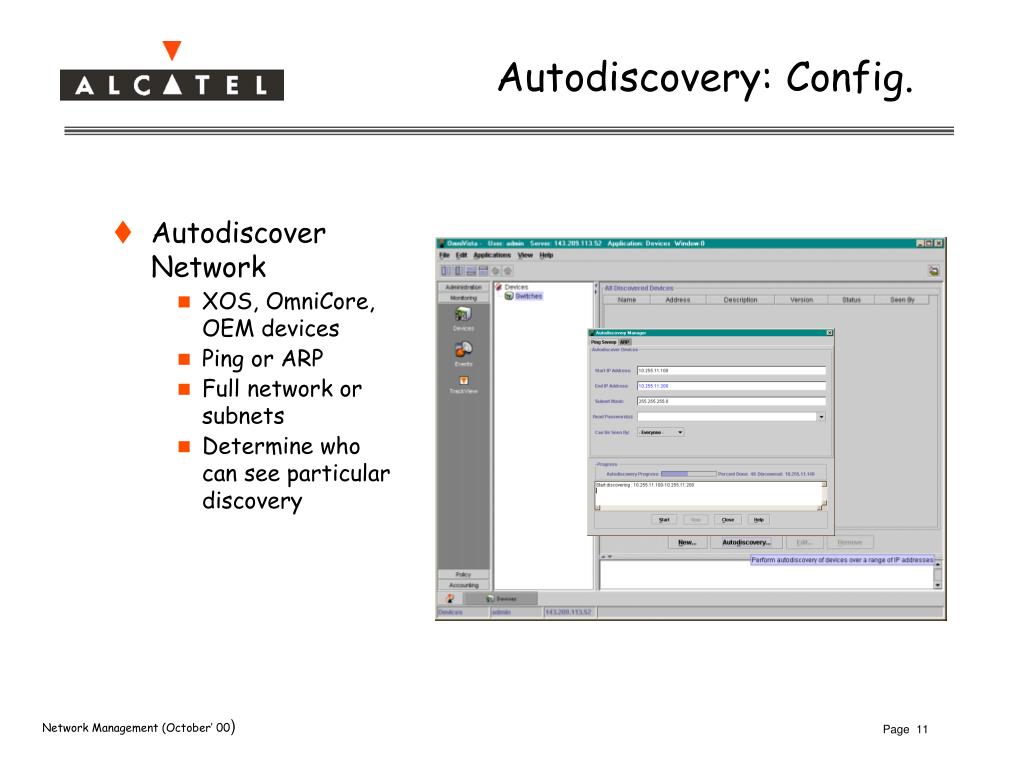Viewport: 1024px width, 768px height.
Task: Click the bottom pane scrollbar down arrow
Action: click(937, 585)
